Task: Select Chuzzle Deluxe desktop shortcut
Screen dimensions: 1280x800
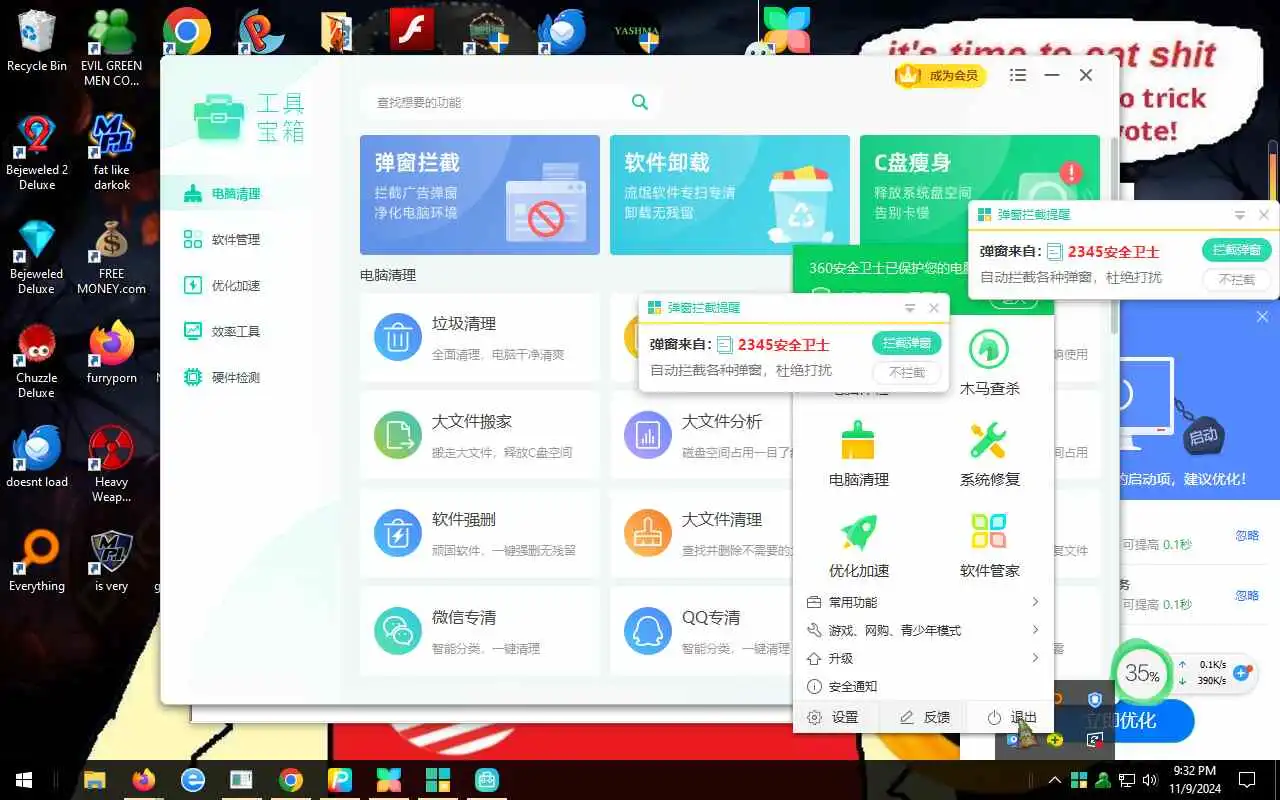Action: [x=37, y=362]
